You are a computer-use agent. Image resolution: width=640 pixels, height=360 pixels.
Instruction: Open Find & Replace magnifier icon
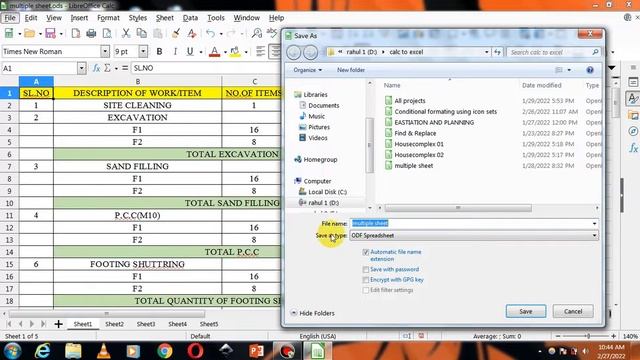(x=257, y=33)
